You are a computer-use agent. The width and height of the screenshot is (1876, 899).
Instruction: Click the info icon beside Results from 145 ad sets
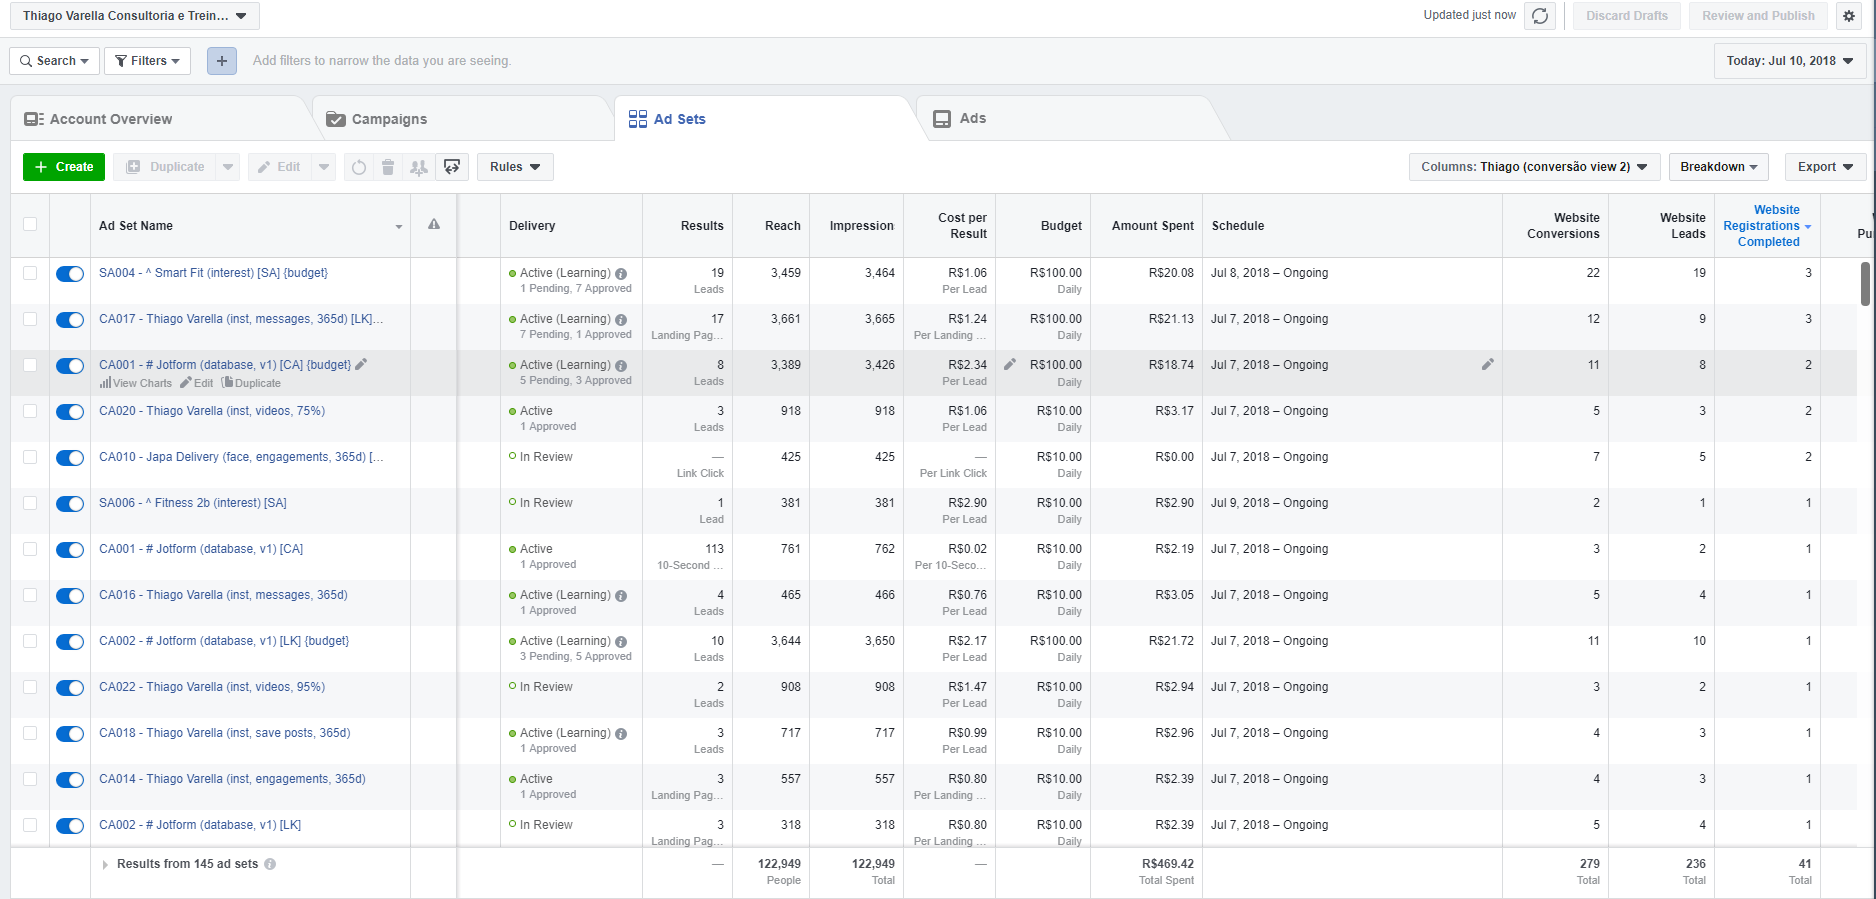[x=270, y=864]
